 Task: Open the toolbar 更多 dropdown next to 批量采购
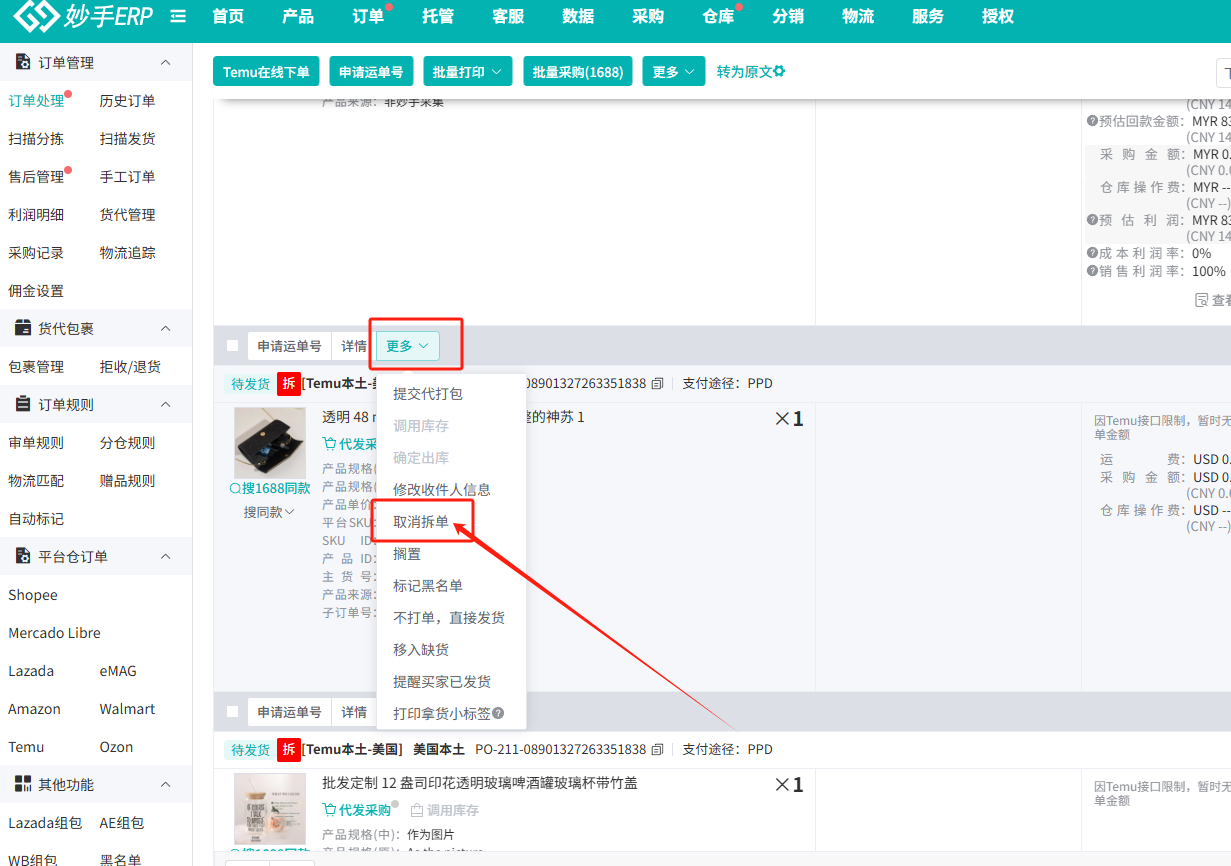click(x=674, y=72)
